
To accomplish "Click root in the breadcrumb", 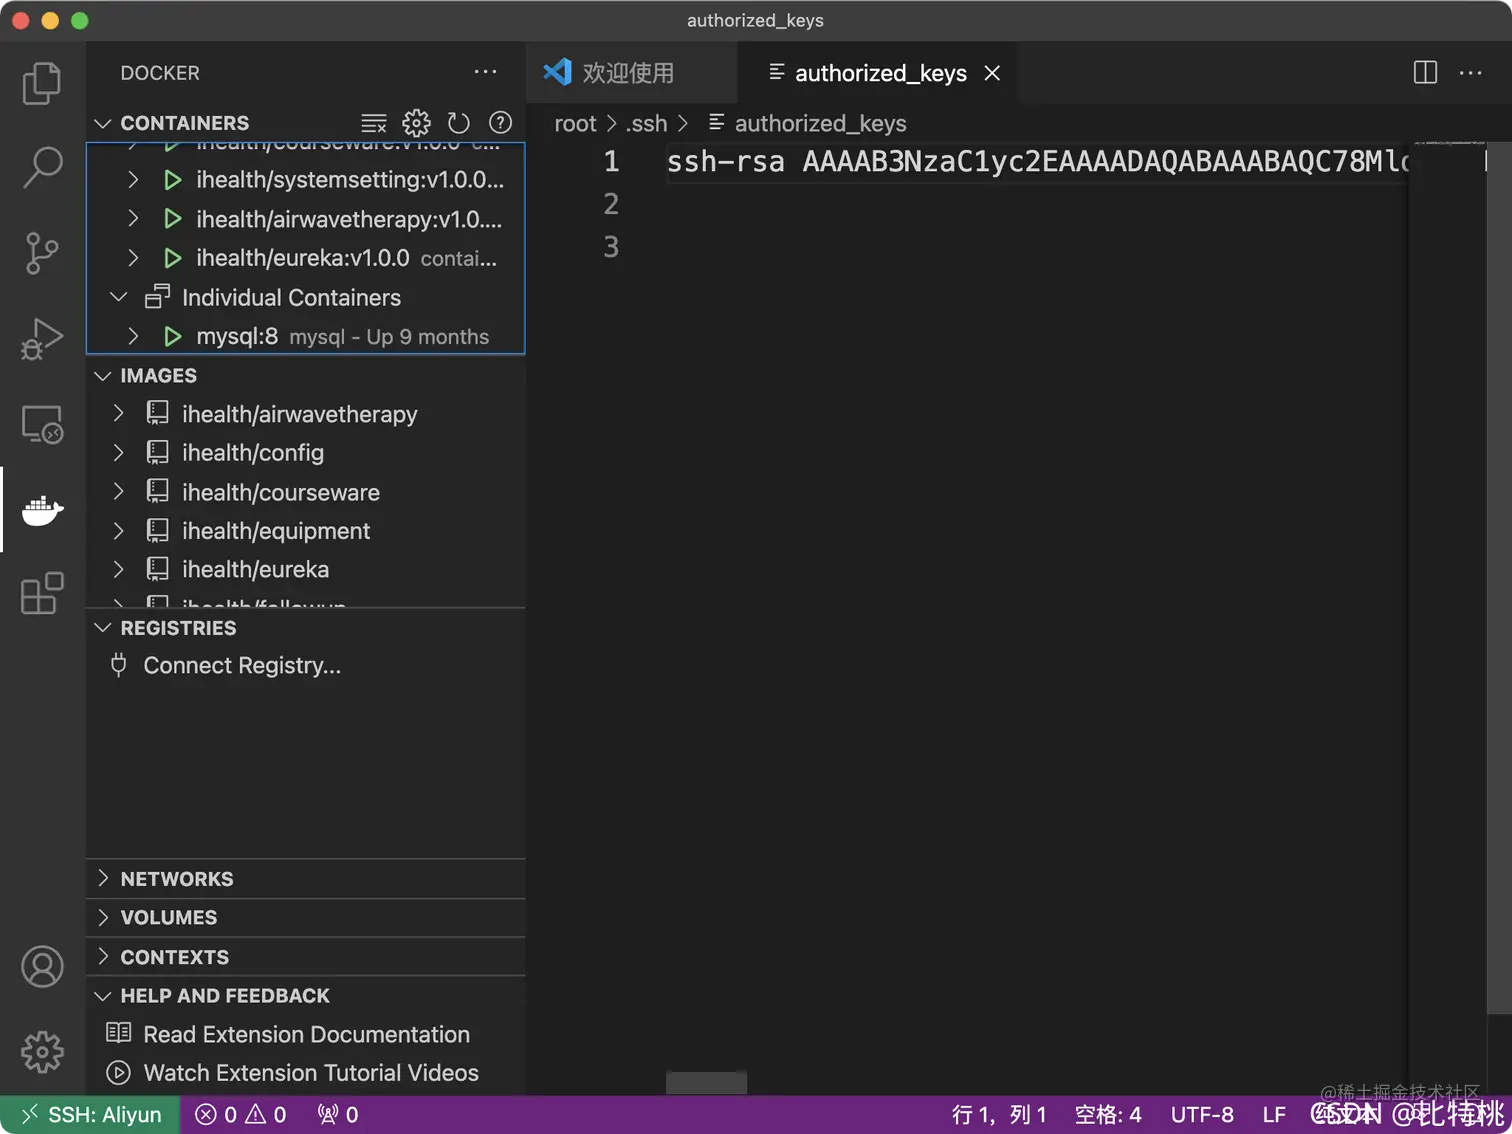I will [x=575, y=123].
